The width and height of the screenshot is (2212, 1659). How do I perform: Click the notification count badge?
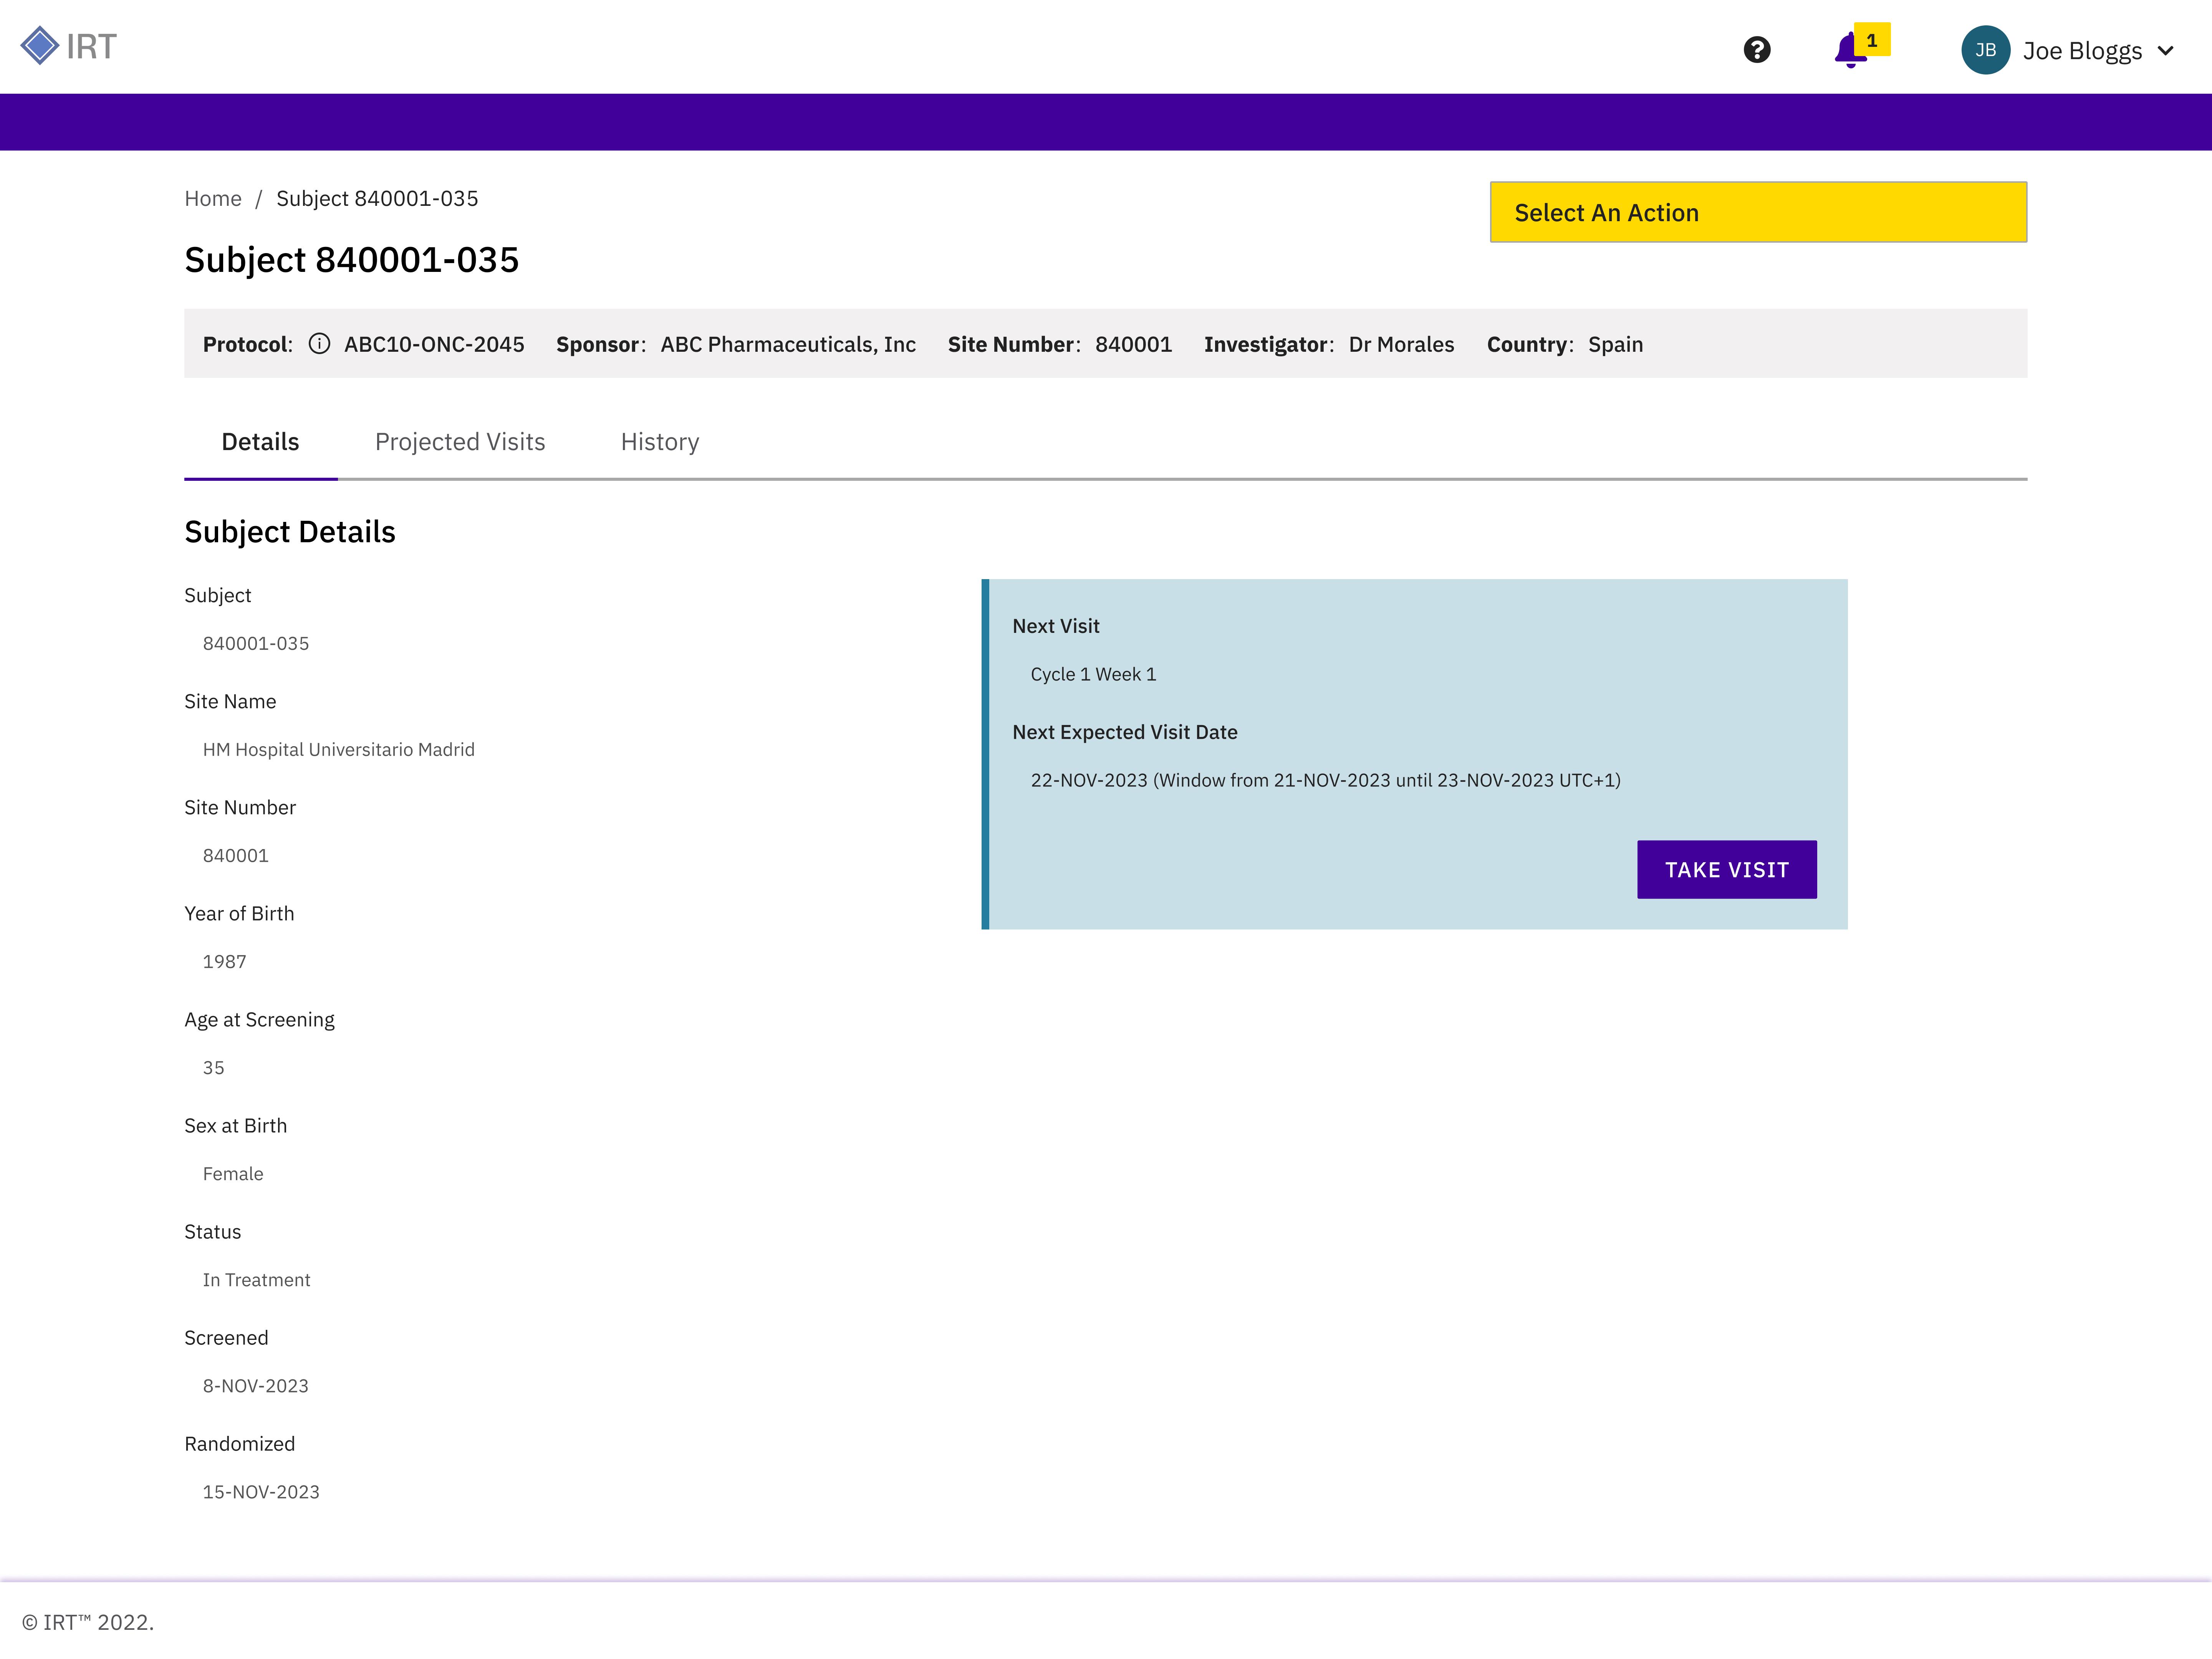[x=1872, y=40]
